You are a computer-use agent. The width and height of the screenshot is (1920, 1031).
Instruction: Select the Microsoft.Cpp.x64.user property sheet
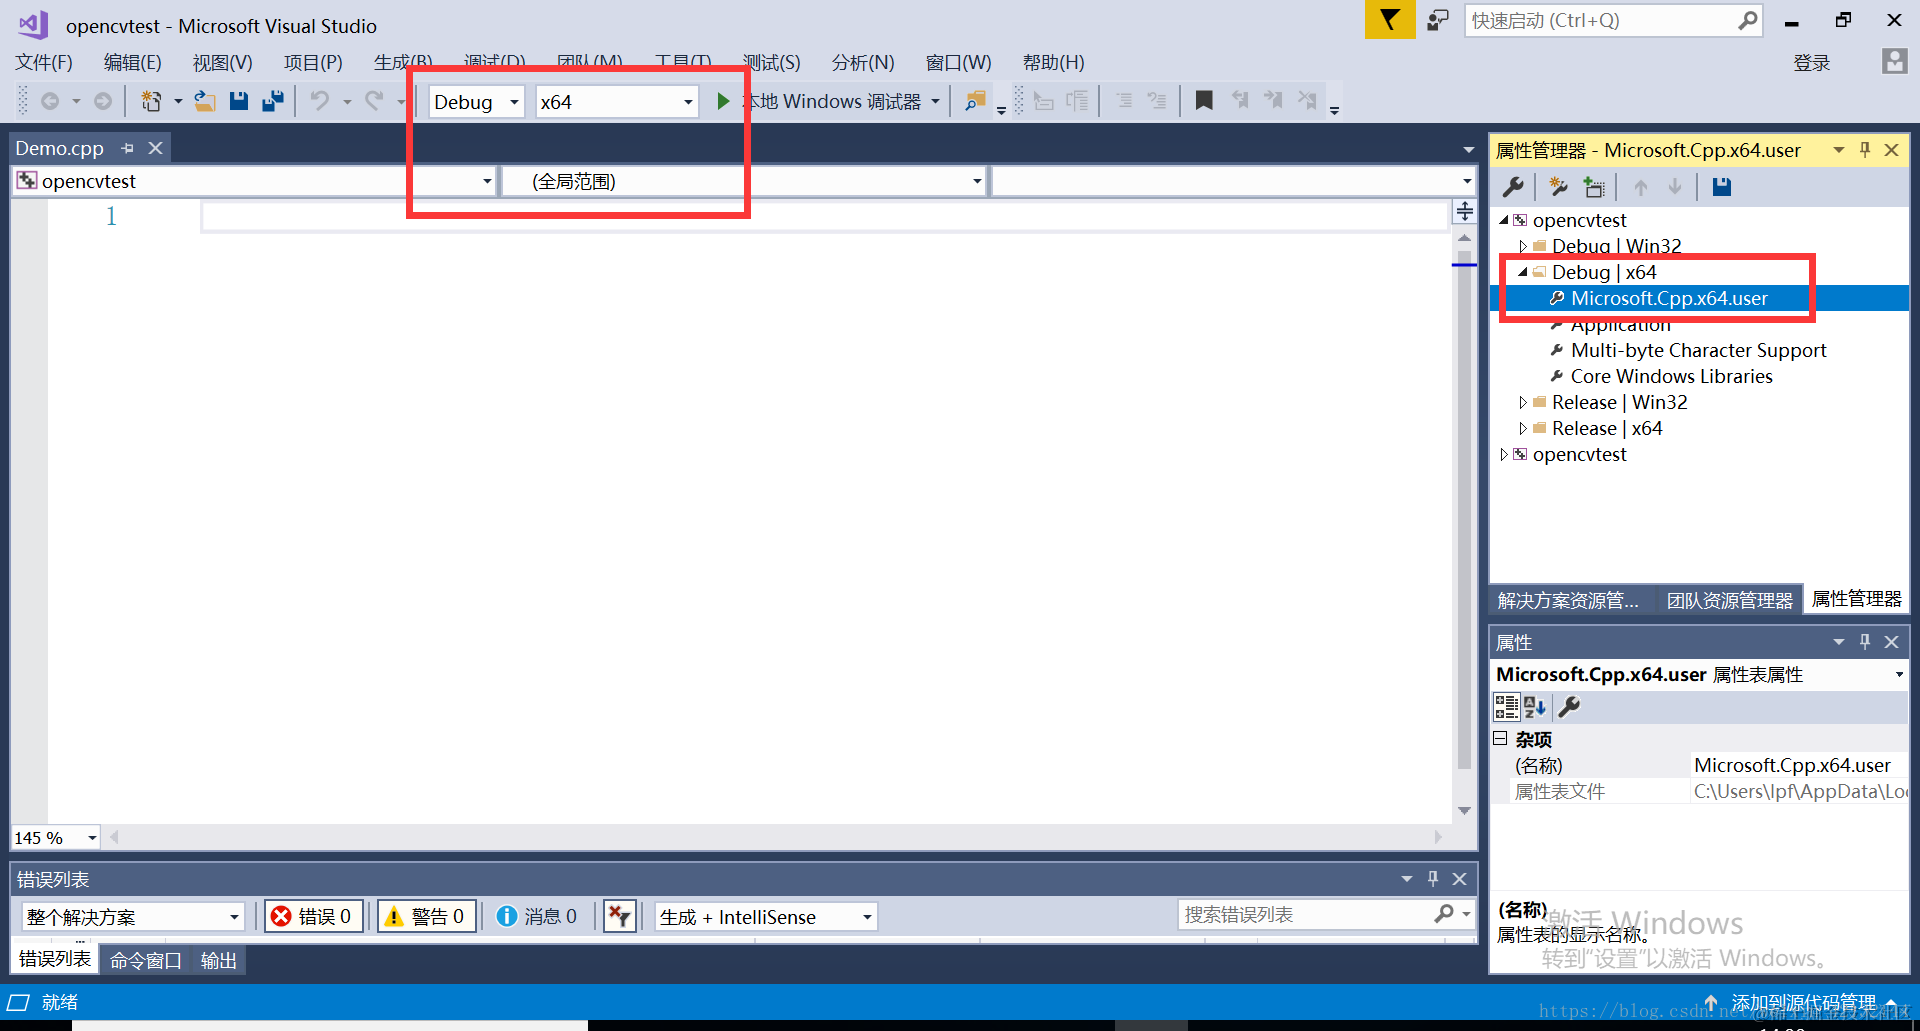point(1668,298)
